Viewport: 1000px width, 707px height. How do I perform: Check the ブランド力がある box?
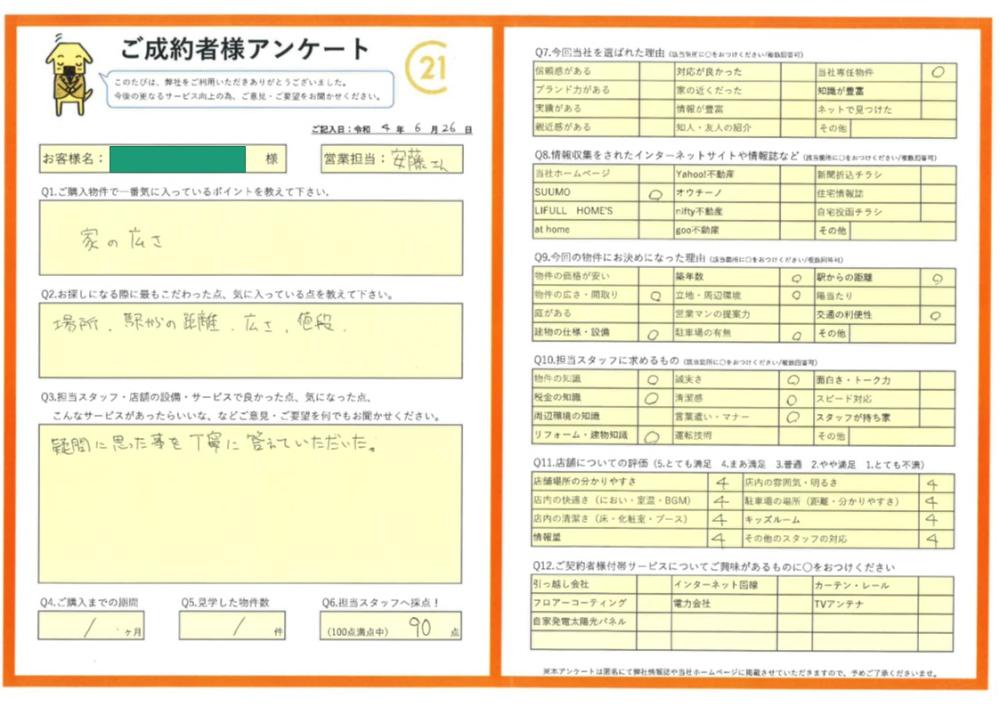(x=656, y=90)
